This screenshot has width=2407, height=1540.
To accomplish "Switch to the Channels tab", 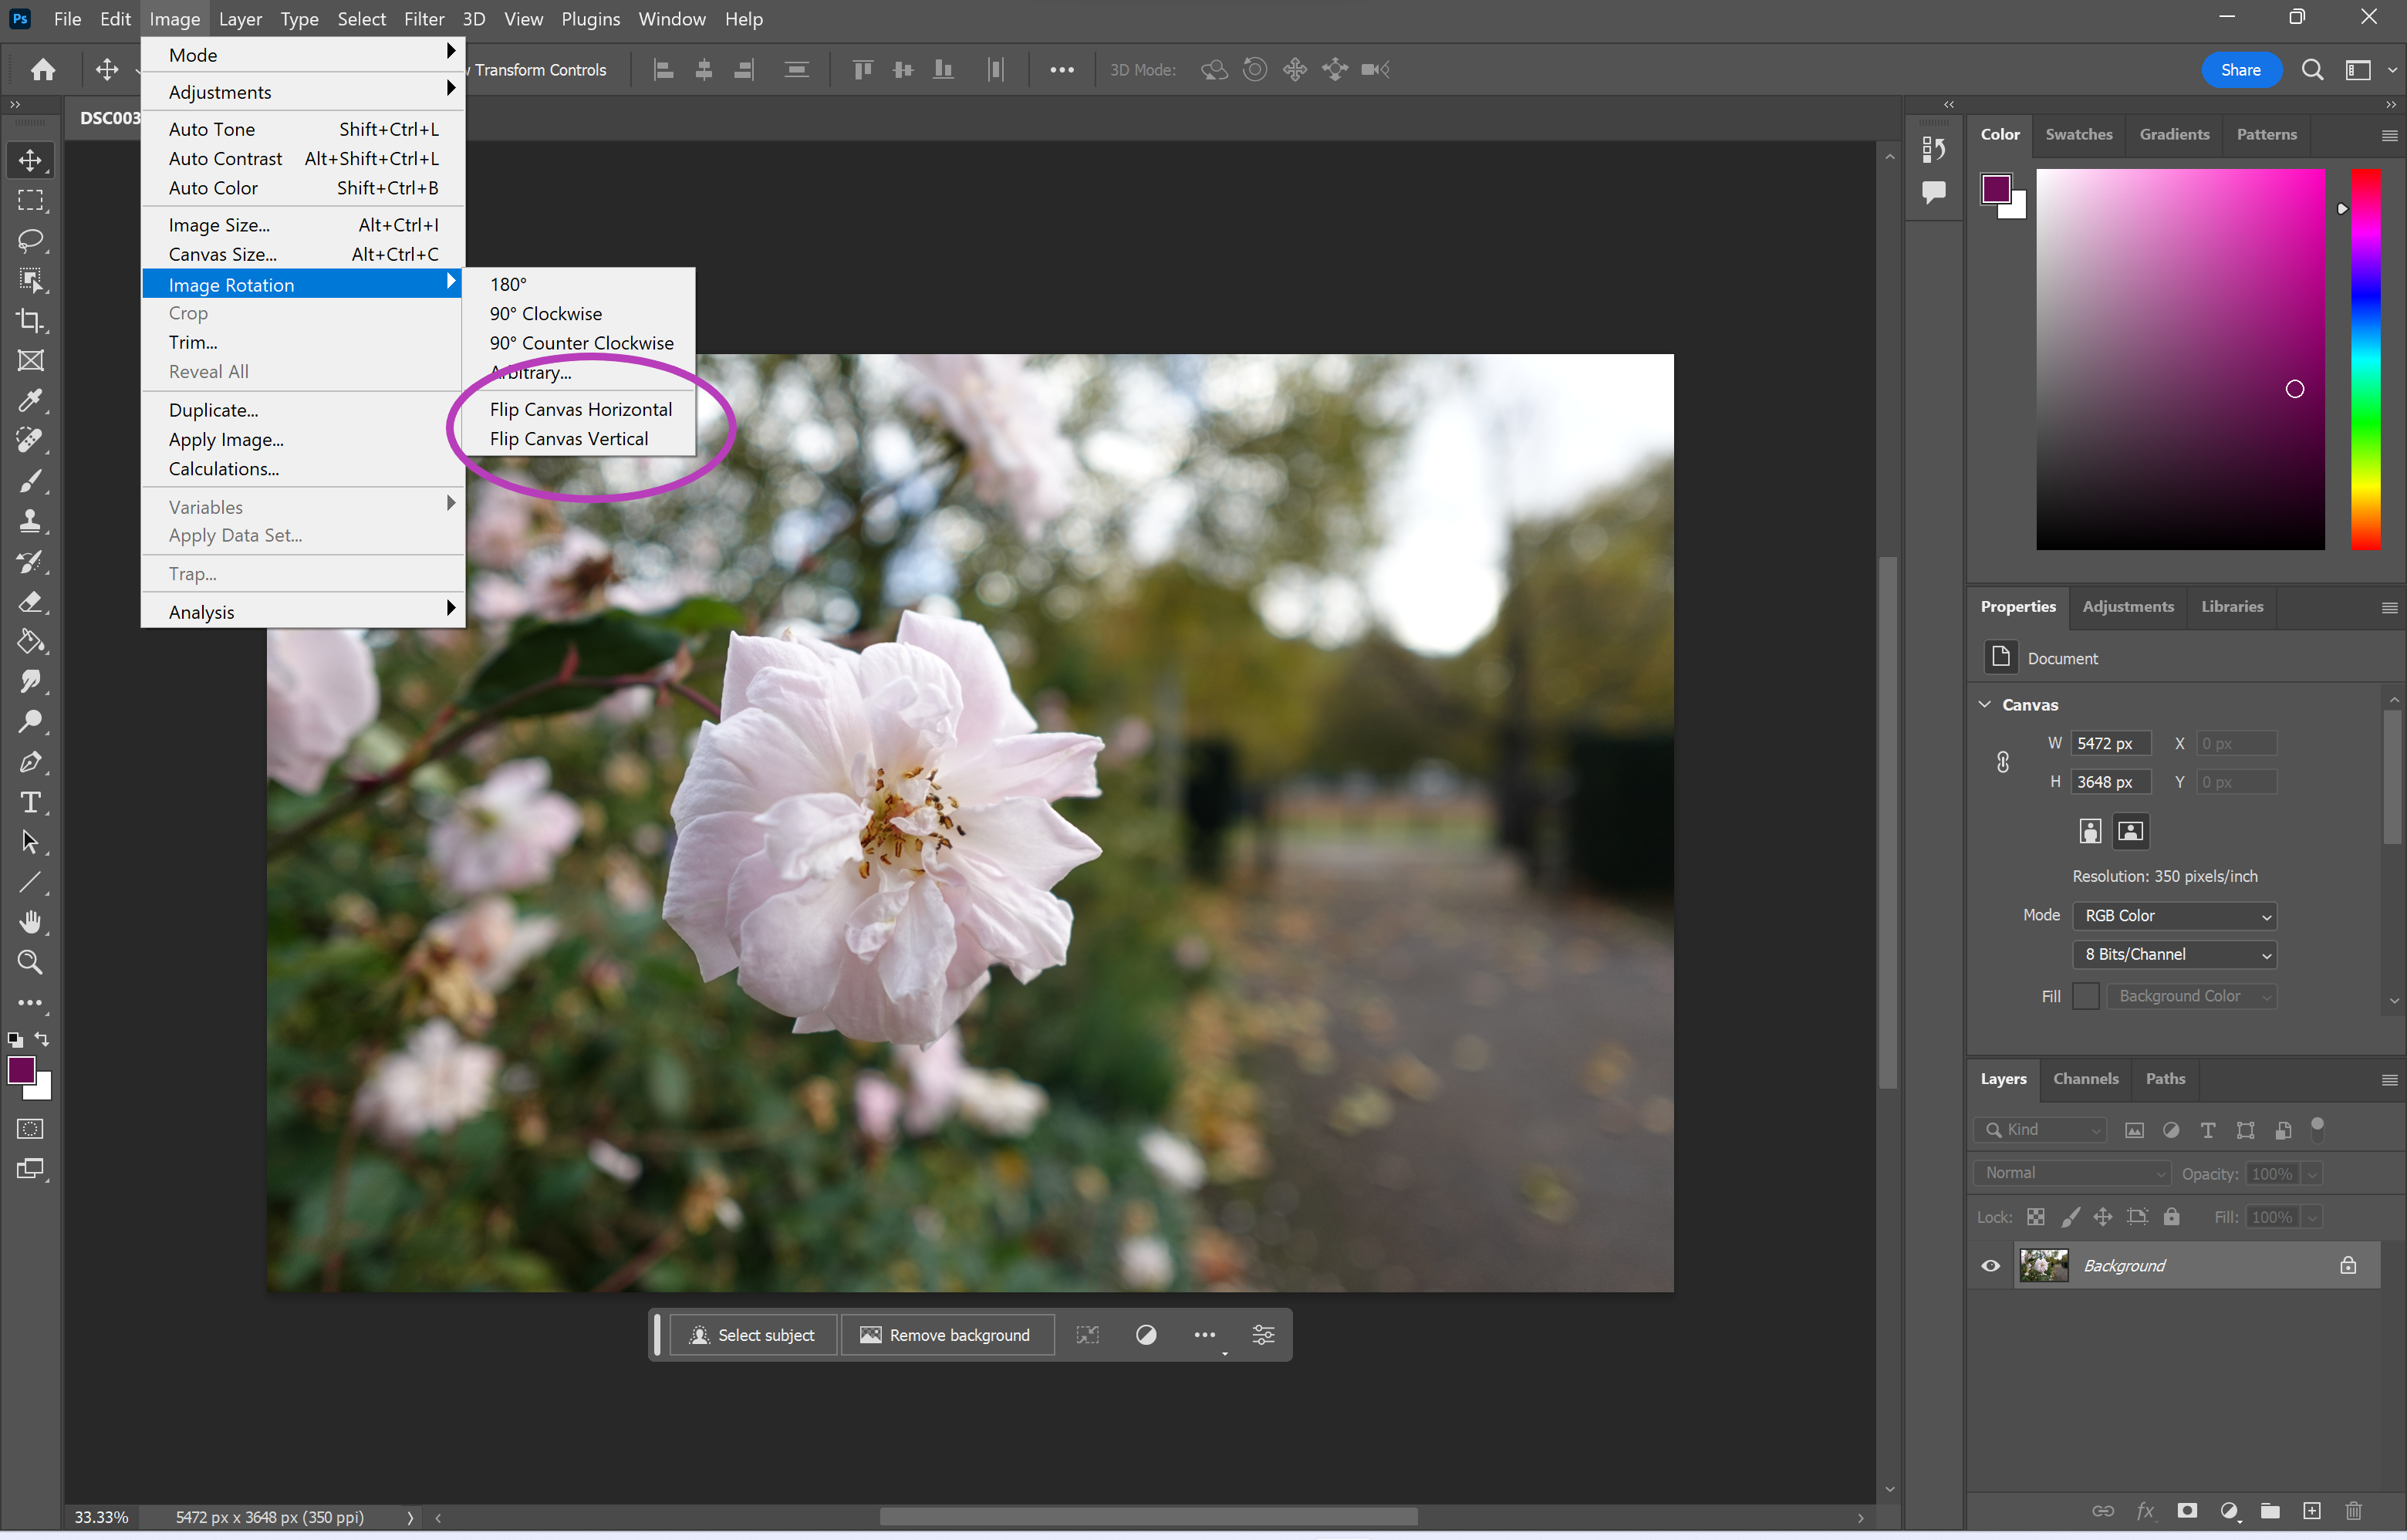I will coord(2085,1079).
